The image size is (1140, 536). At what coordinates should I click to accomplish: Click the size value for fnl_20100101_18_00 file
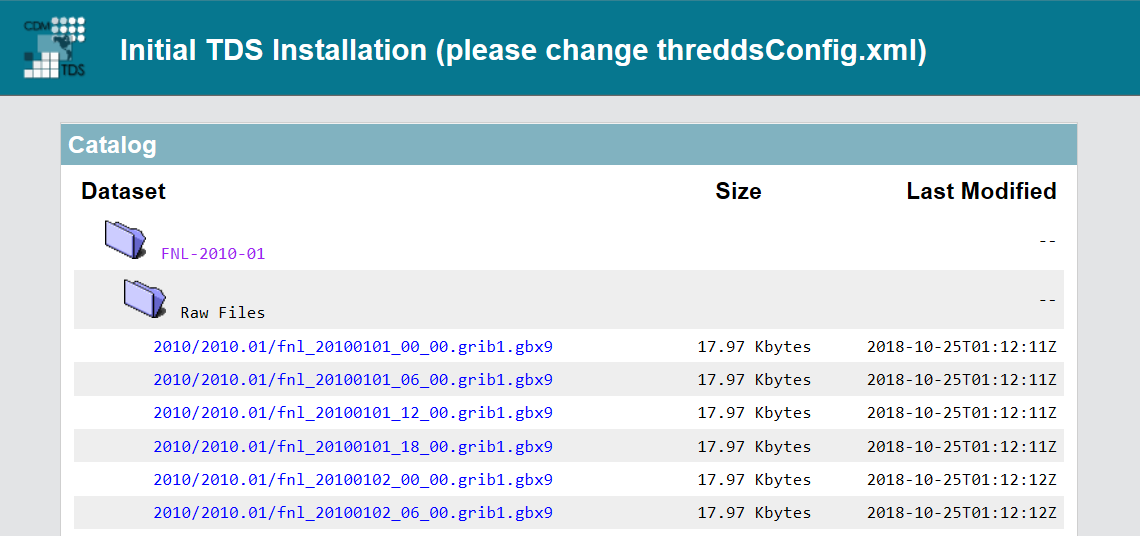[754, 447]
